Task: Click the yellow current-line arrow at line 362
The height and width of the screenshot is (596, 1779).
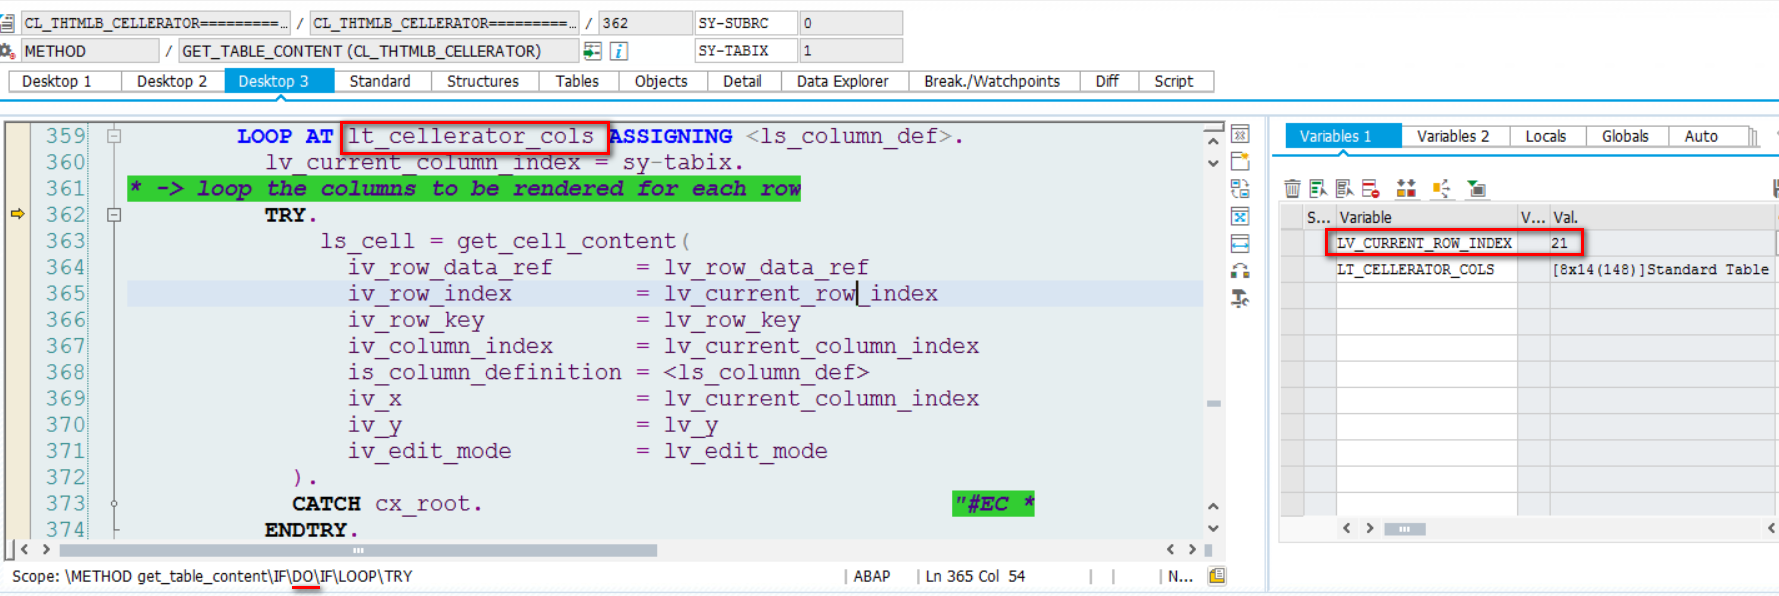Action: point(17,214)
